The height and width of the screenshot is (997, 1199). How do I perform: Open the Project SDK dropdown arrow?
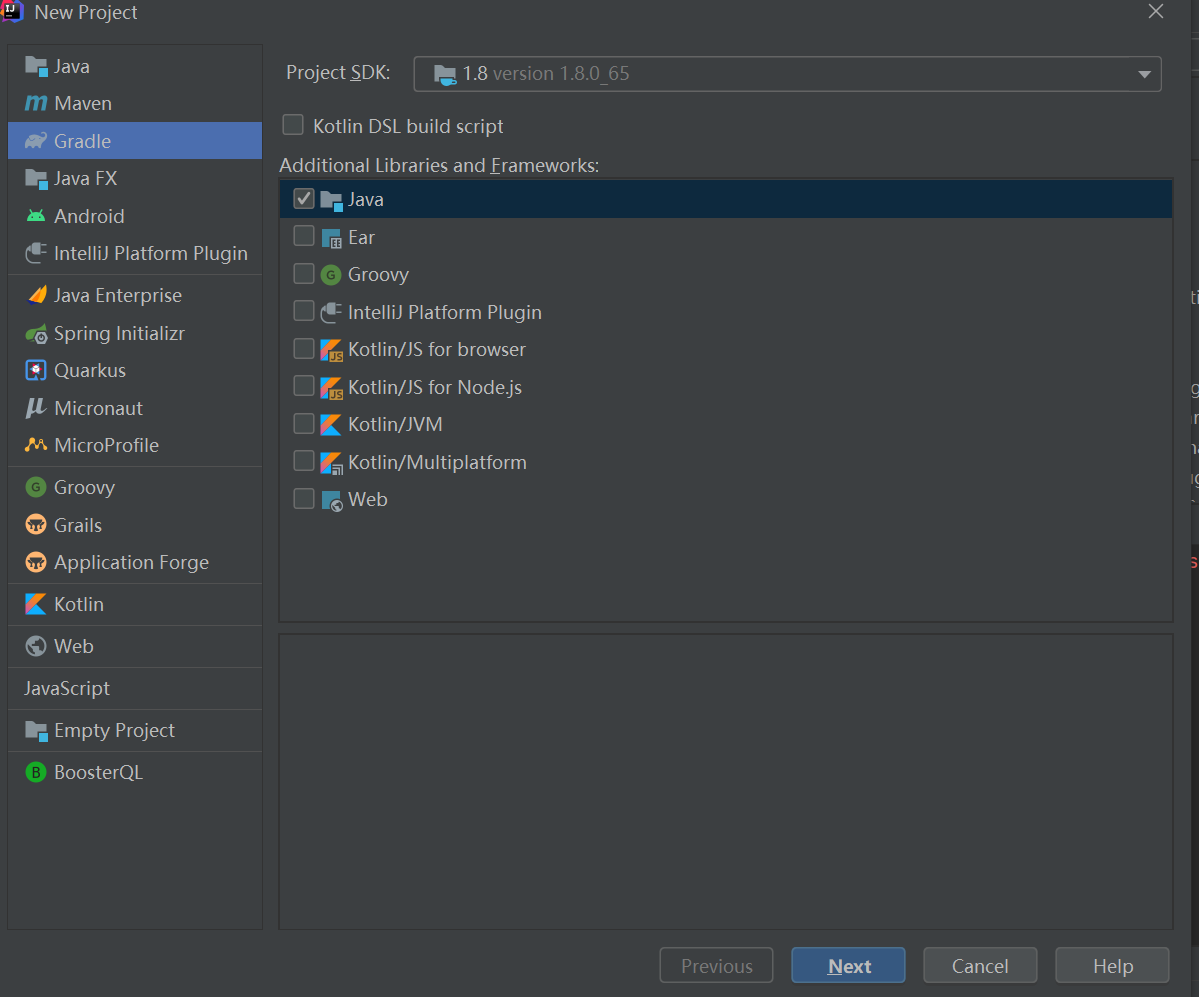[x=1144, y=74]
